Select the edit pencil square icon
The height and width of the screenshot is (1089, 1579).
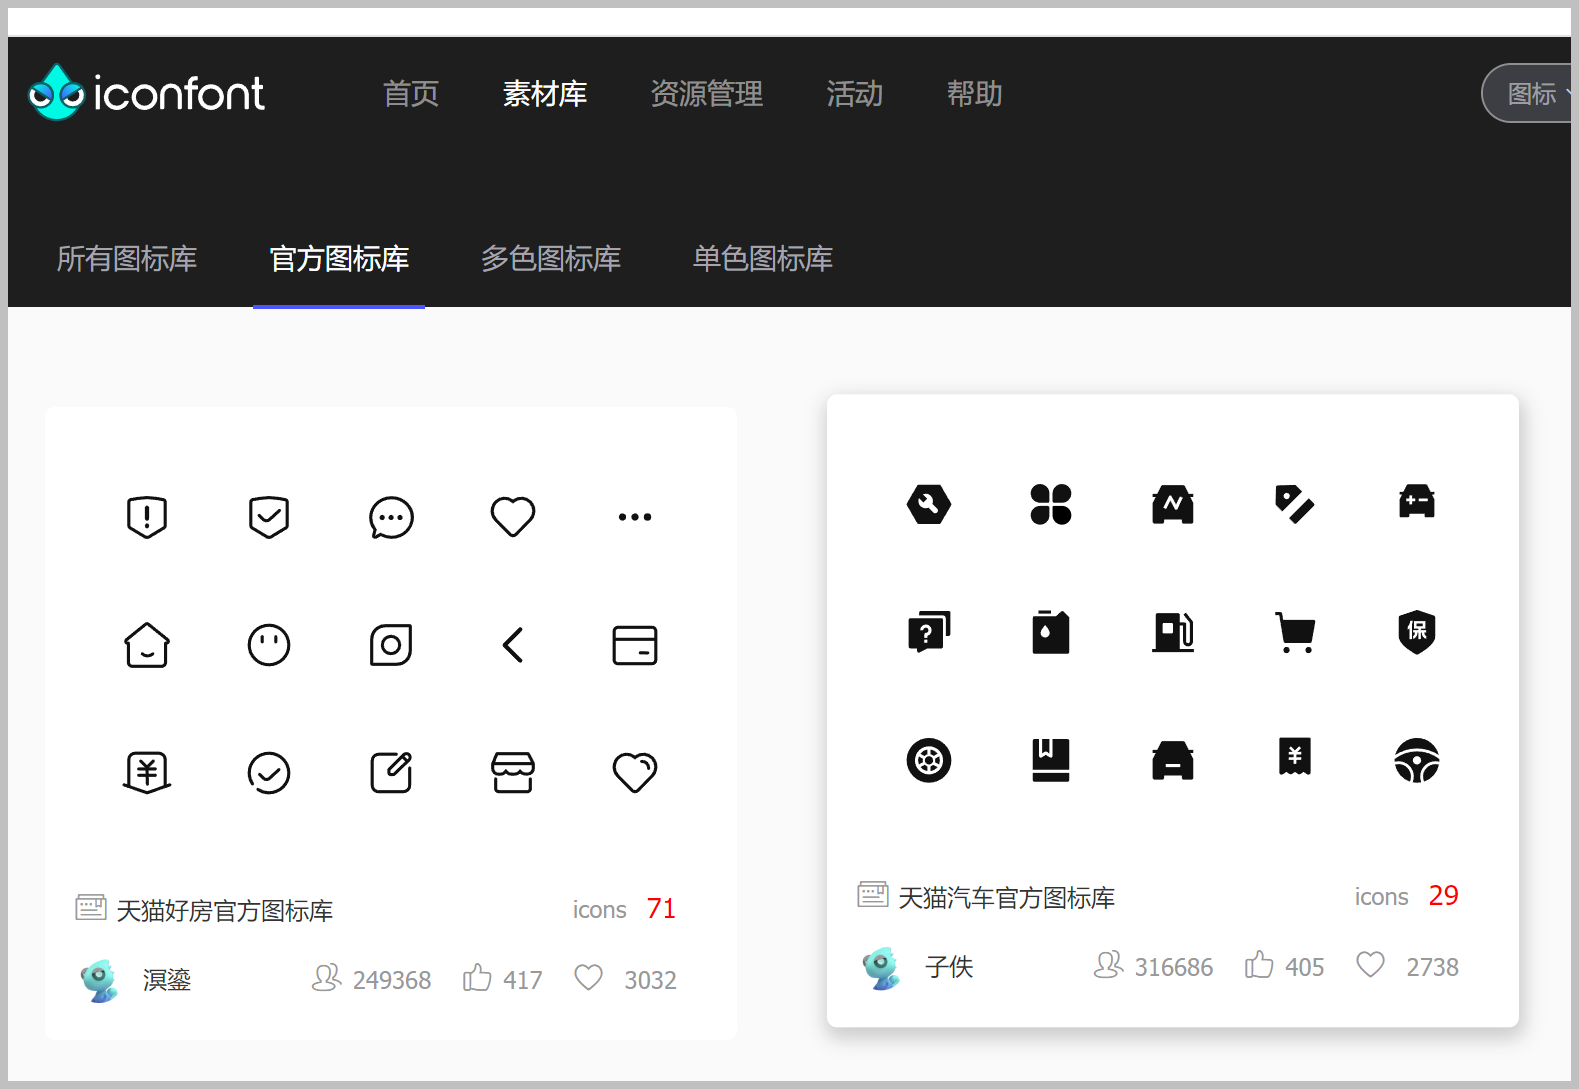click(x=391, y=772)
